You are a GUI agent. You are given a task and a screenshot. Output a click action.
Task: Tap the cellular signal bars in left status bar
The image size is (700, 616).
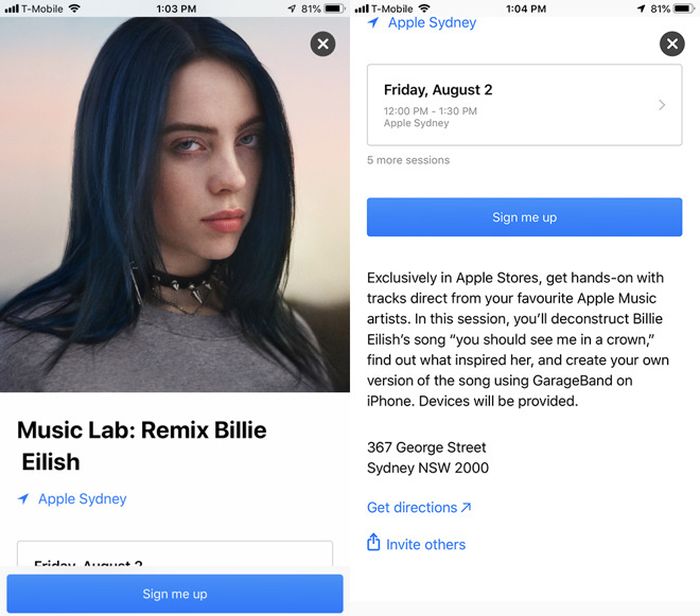point(11,8)
